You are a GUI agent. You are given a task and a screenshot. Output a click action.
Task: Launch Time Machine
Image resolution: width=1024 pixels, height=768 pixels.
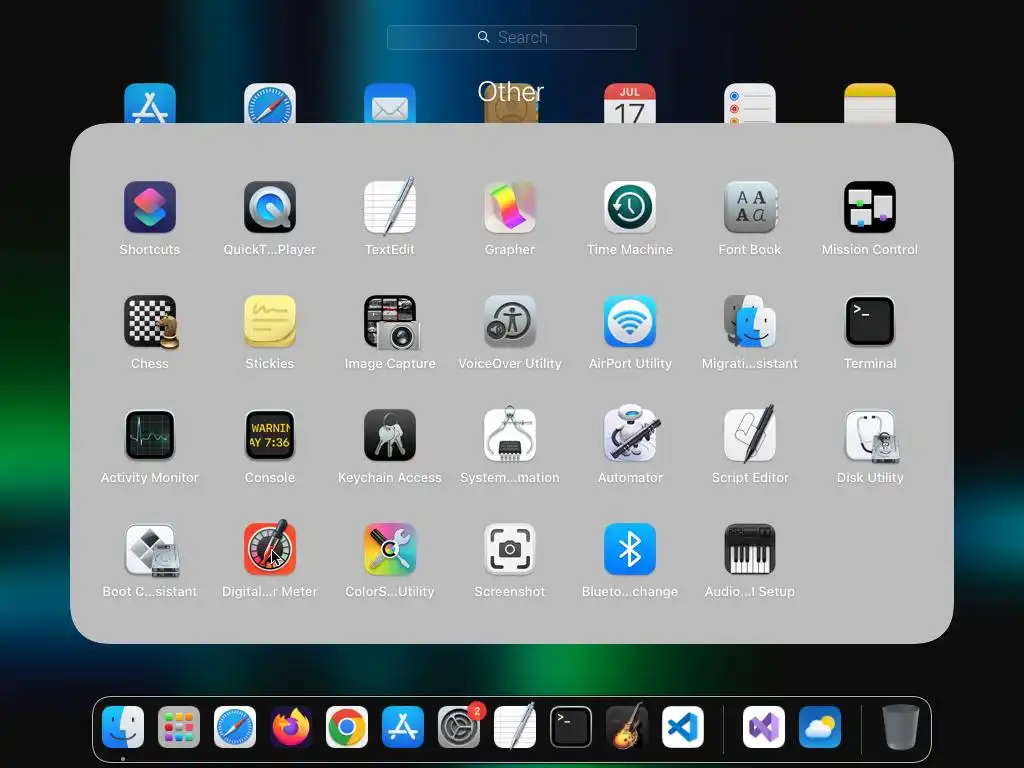[630, 208]
